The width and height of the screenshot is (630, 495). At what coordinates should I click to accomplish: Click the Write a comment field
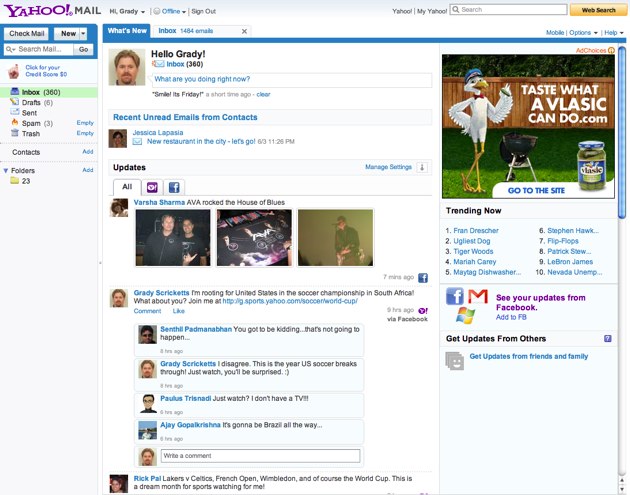point(259,456)
